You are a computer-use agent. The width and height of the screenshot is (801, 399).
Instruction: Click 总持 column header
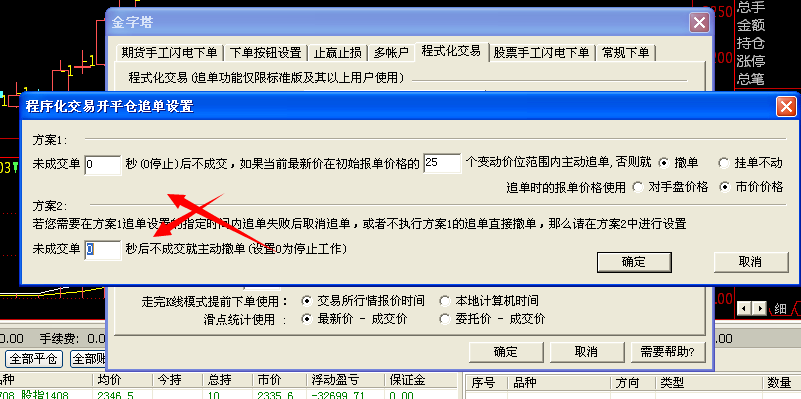227,381
